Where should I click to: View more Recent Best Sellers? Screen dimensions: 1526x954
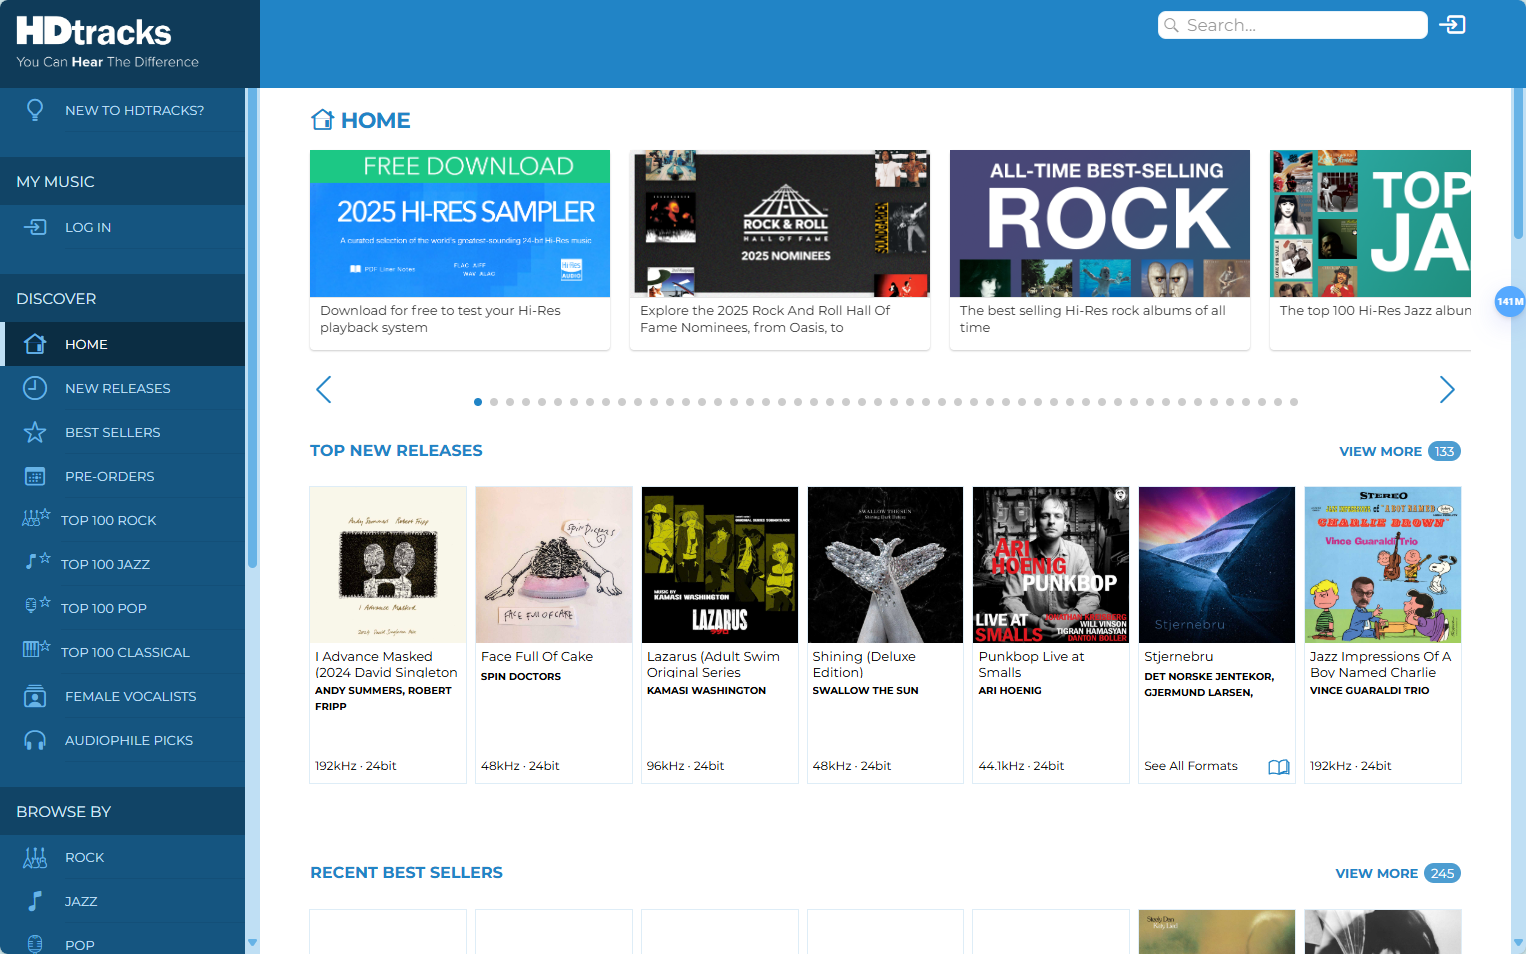pyautogui.click(x=1398, y=873)
